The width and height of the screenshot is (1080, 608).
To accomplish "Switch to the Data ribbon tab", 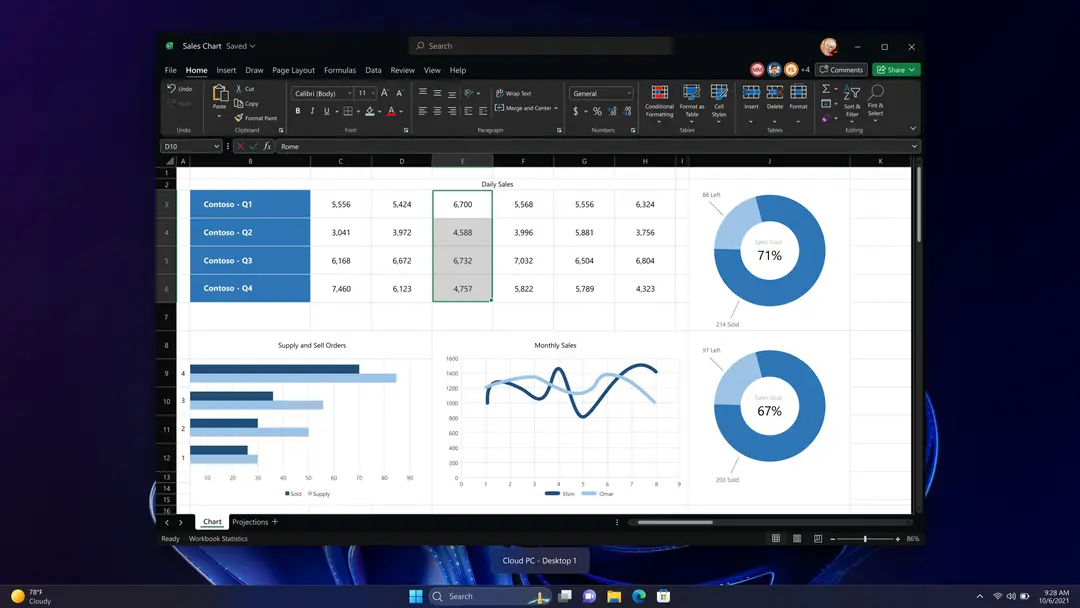I will tap(373, 70).
